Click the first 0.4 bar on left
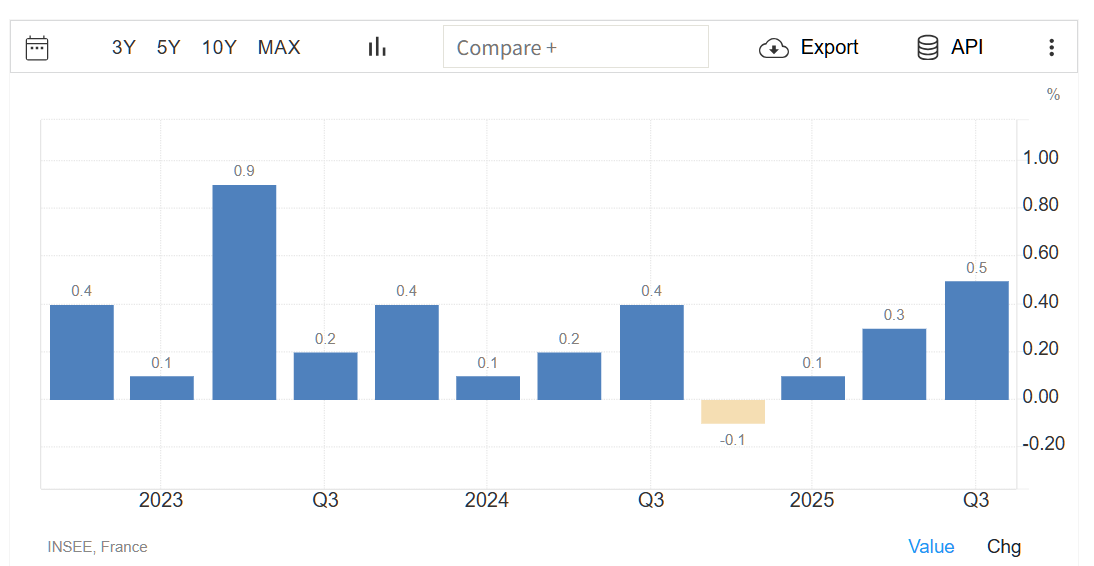The height and width of the screenshot is (566, 1094). [x=82, y=352]
